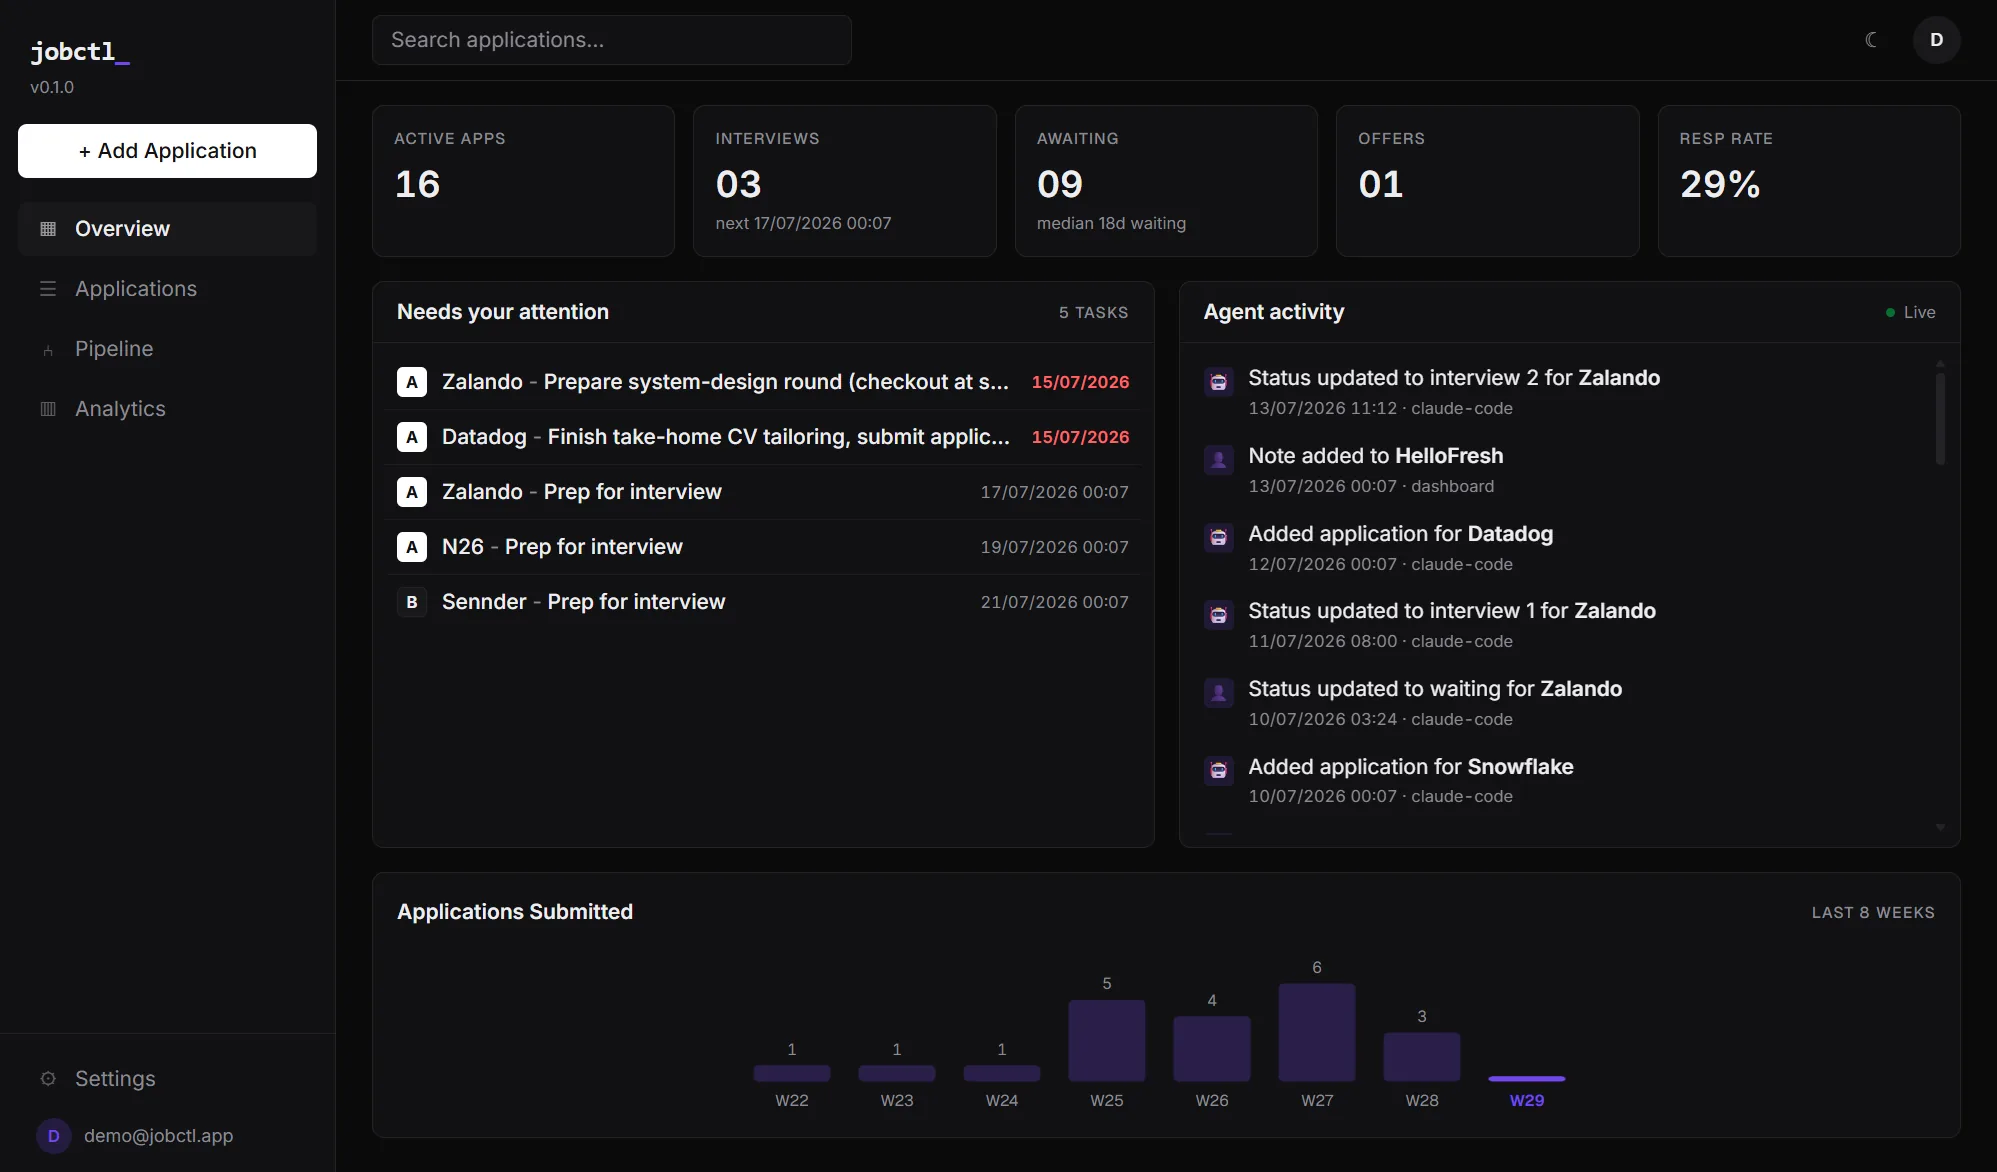
Task: Click 'next 17/07/2026 00:07' text
Action: click(803, 223)
